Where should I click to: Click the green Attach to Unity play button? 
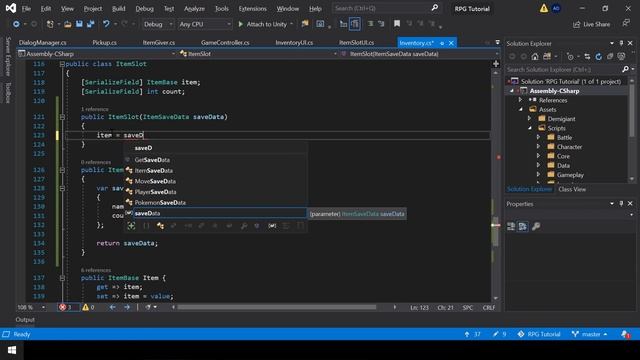tap(240, 24)
